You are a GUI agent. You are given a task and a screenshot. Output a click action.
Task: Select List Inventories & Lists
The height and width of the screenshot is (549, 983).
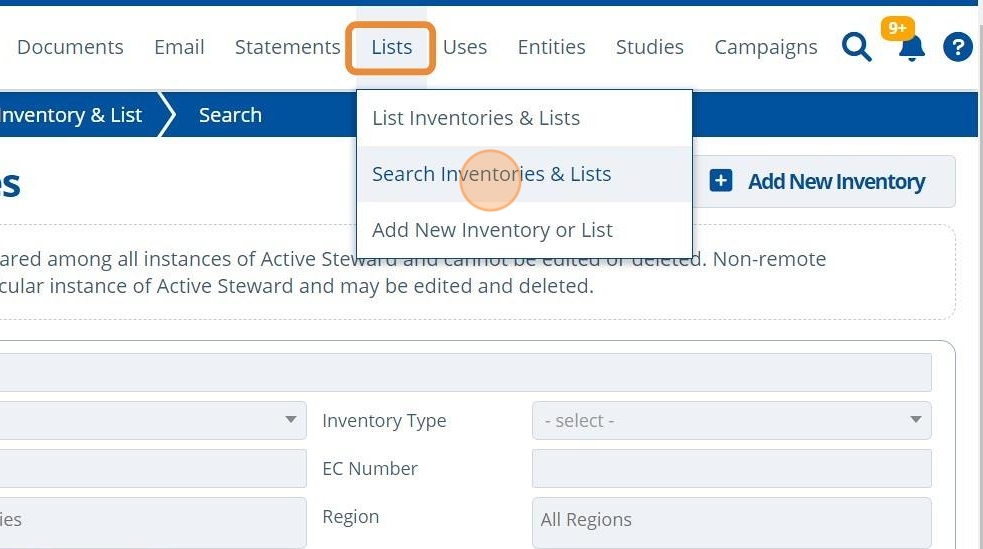[476, 118]
